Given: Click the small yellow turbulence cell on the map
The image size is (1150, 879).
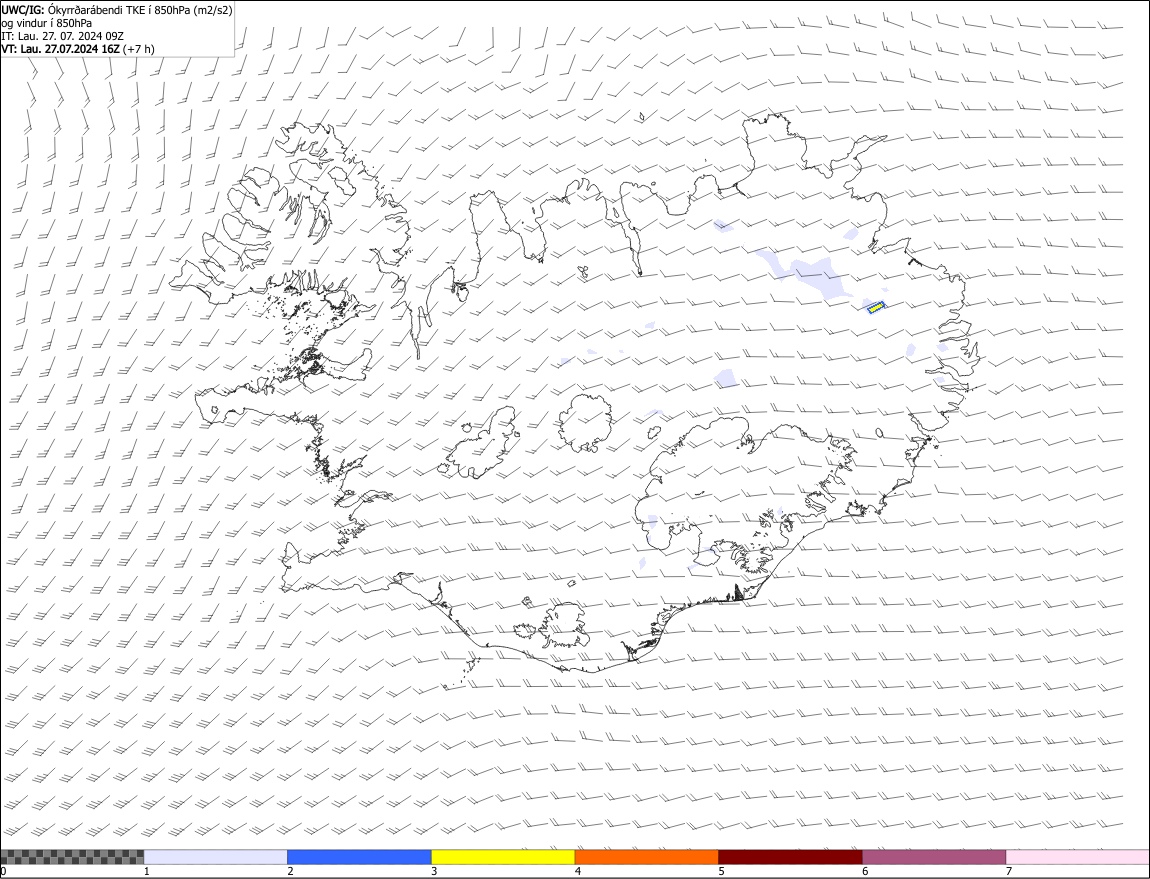Looking at the screenshot, I should (876, 307).
